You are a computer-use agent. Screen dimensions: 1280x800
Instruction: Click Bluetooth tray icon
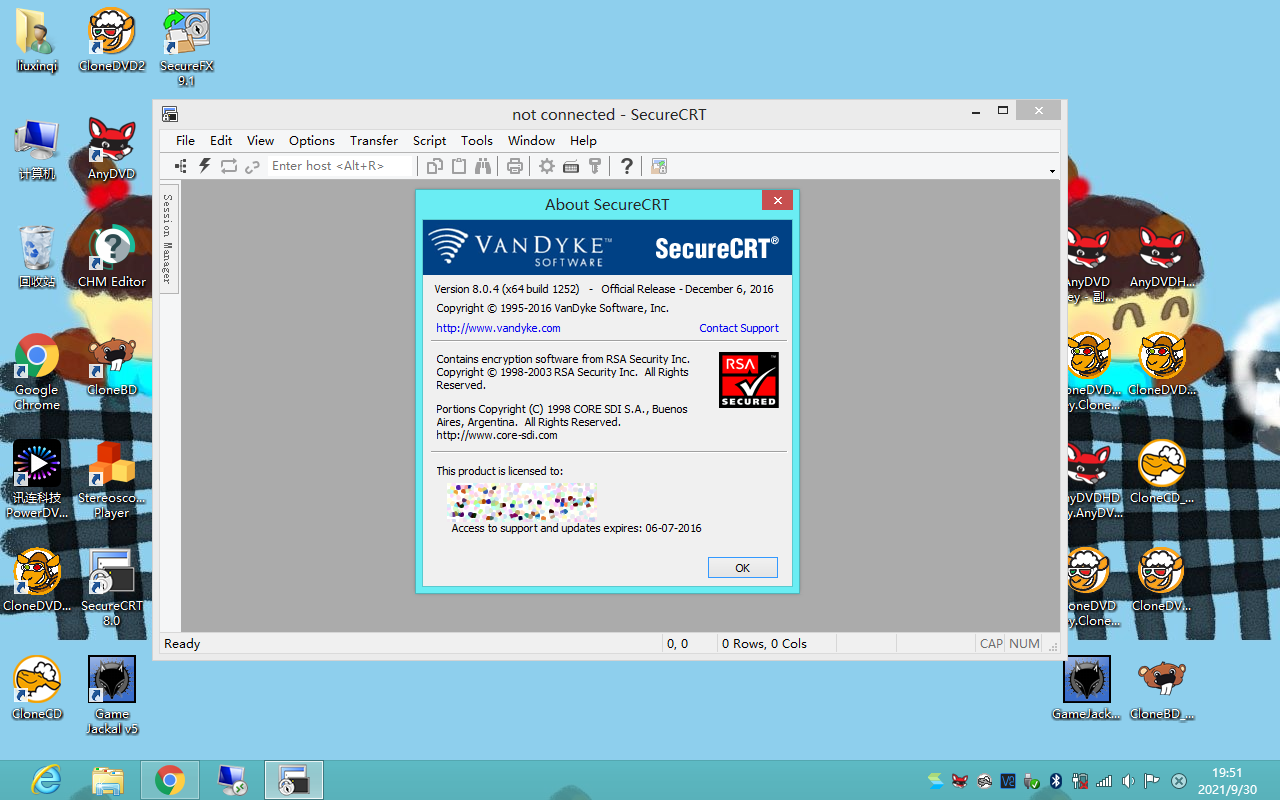click(x=1056, y=781)
